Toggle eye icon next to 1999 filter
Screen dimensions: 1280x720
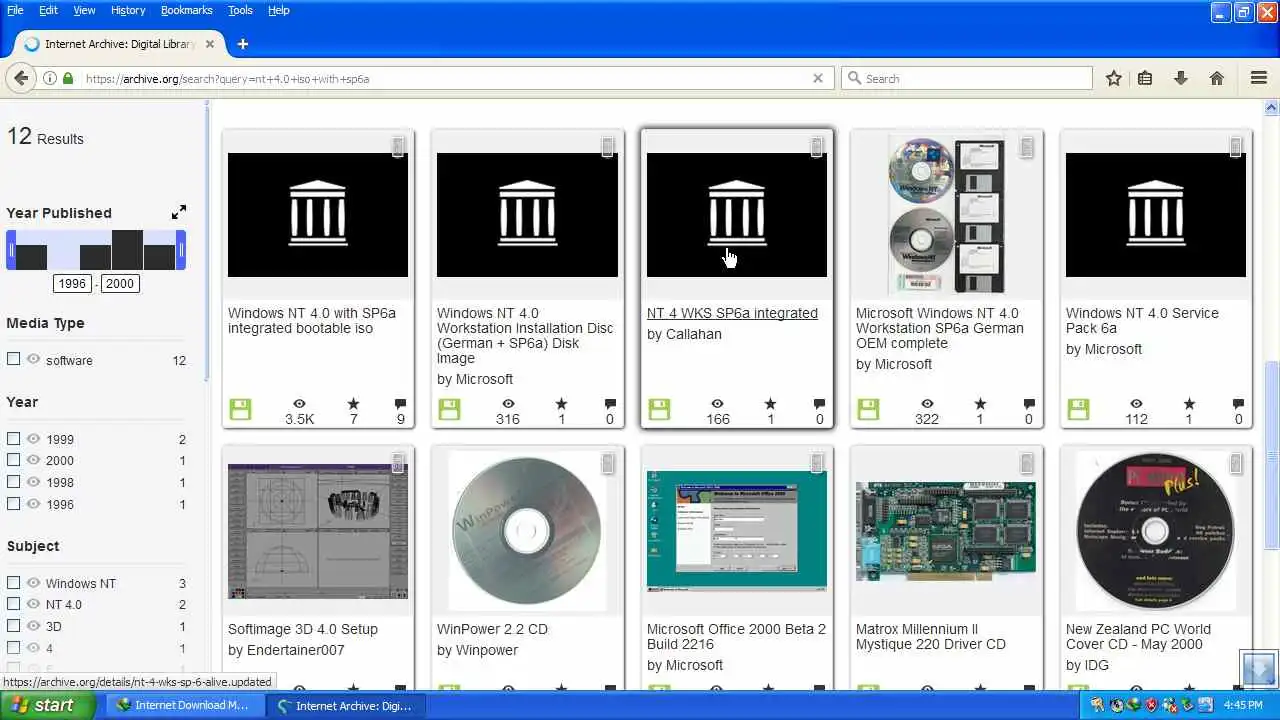pos(34,438)
